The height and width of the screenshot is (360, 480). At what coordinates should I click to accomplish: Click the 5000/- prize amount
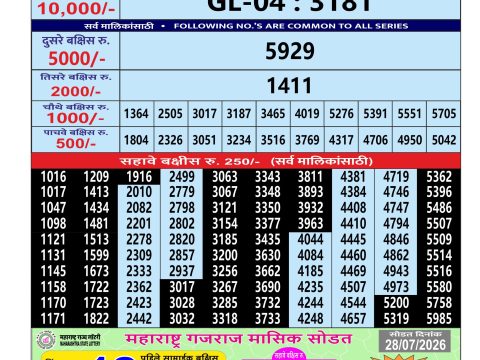77,59
